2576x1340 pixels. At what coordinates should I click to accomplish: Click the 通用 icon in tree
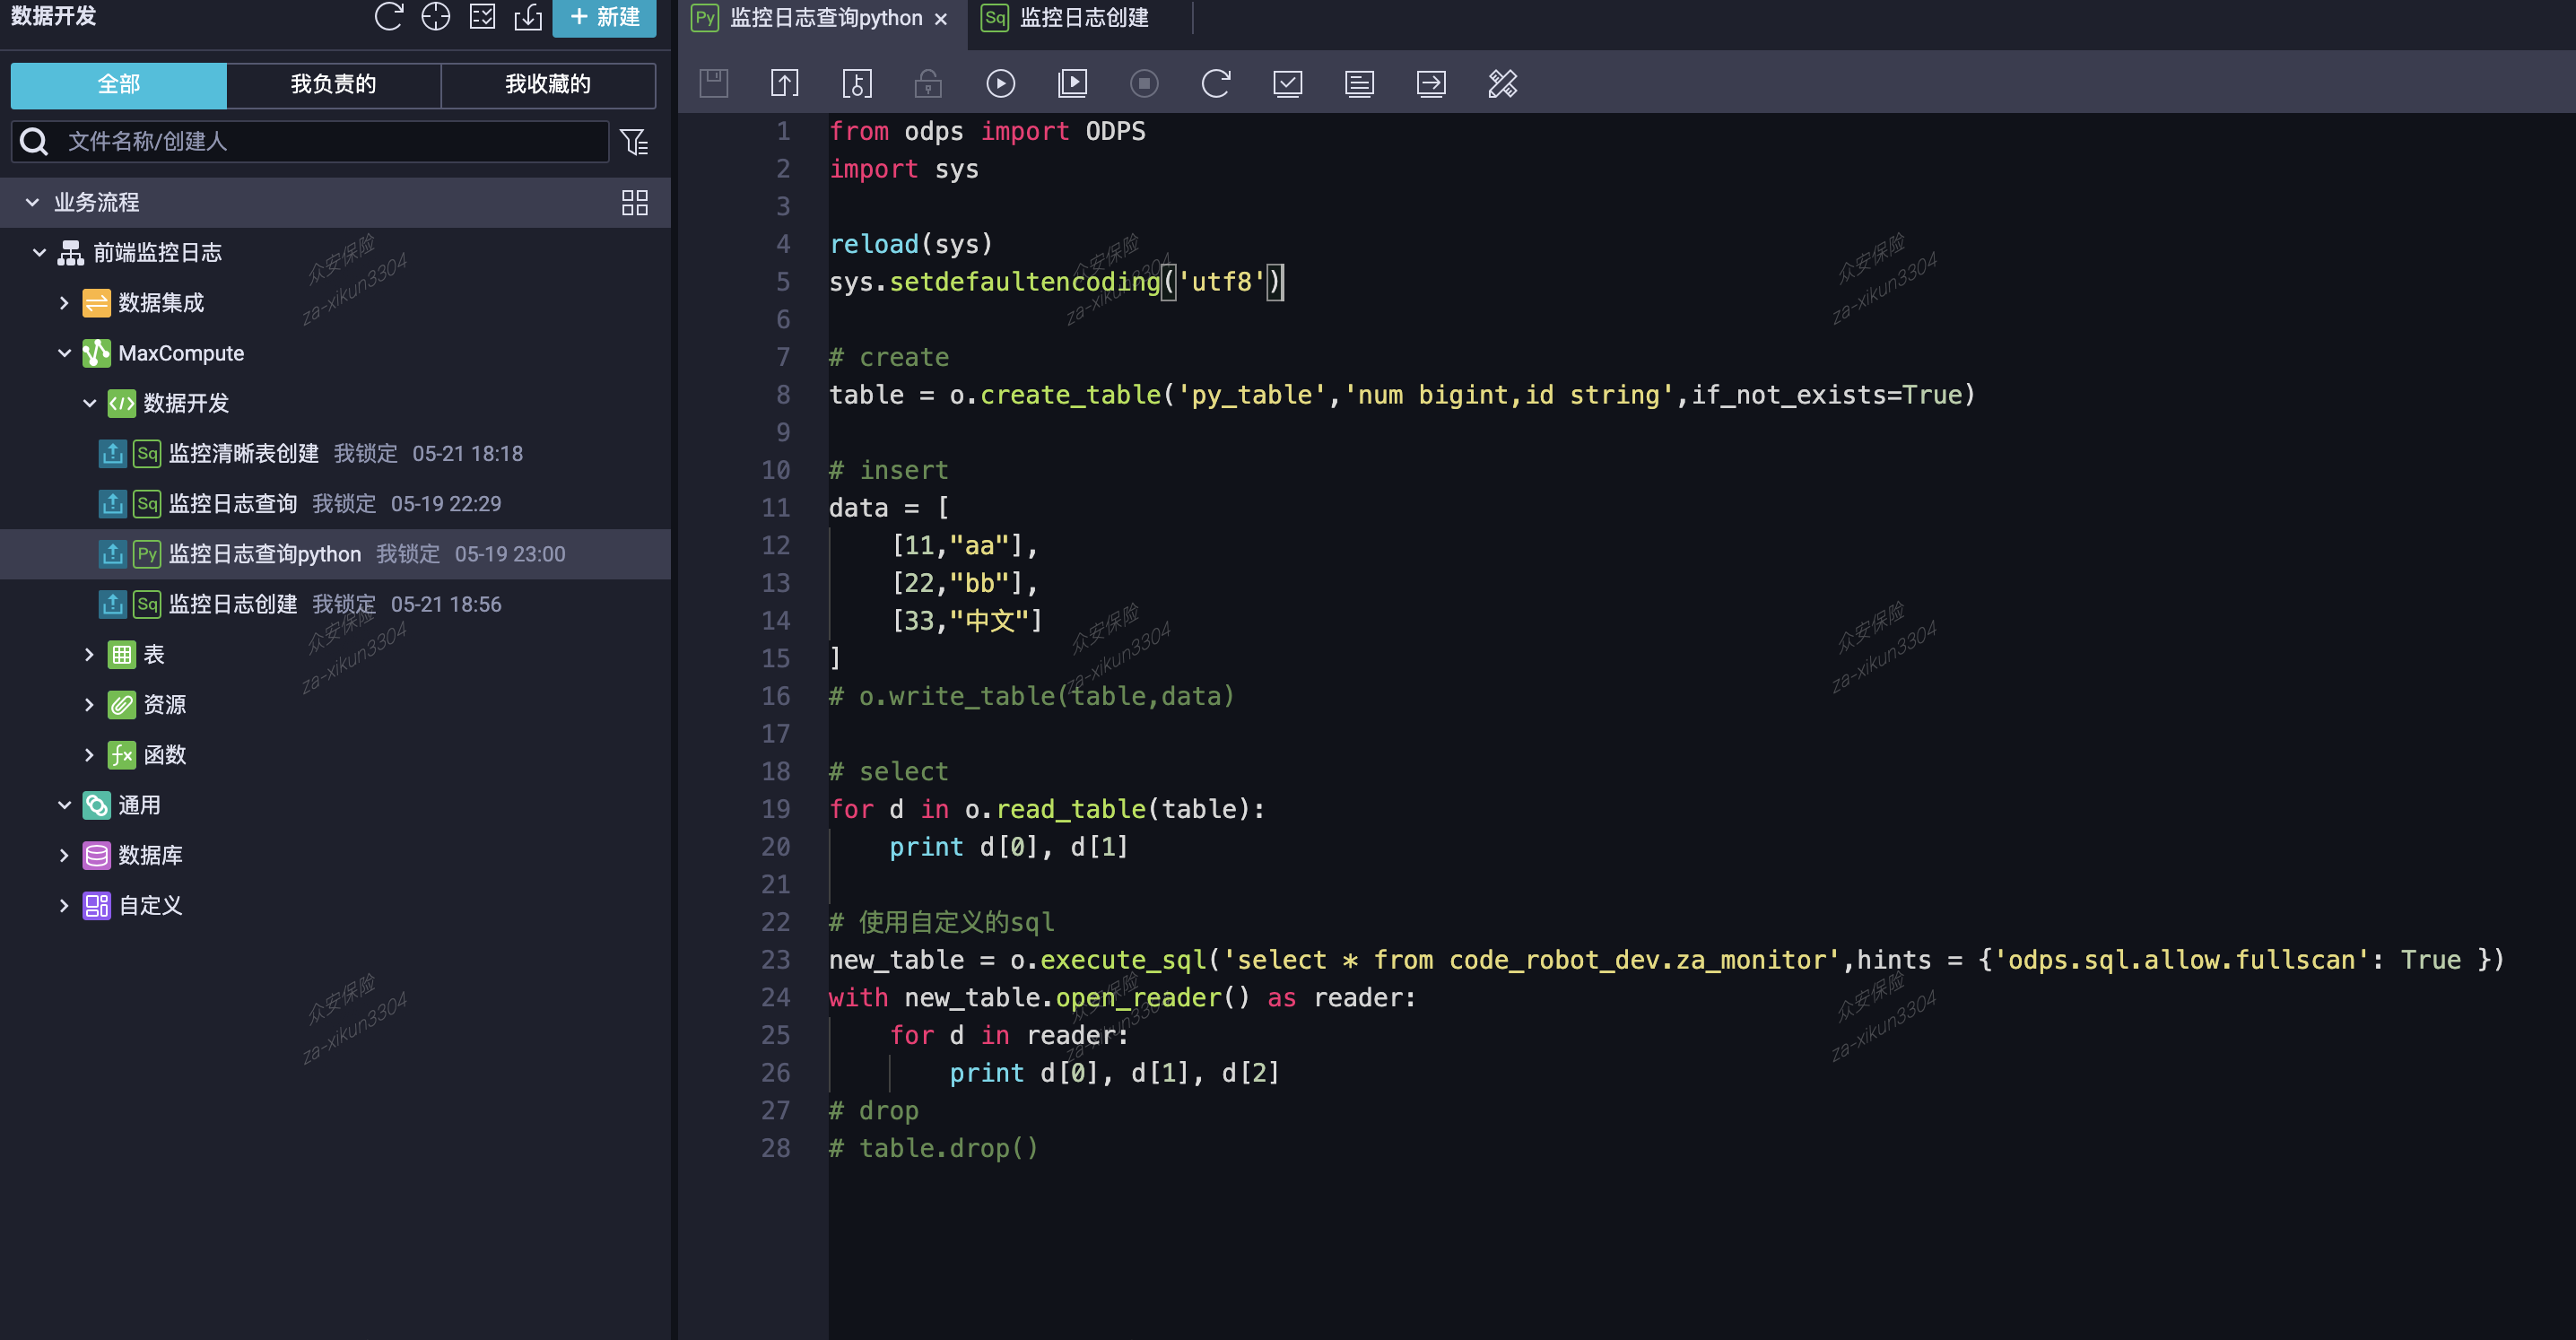pos(96,805)
